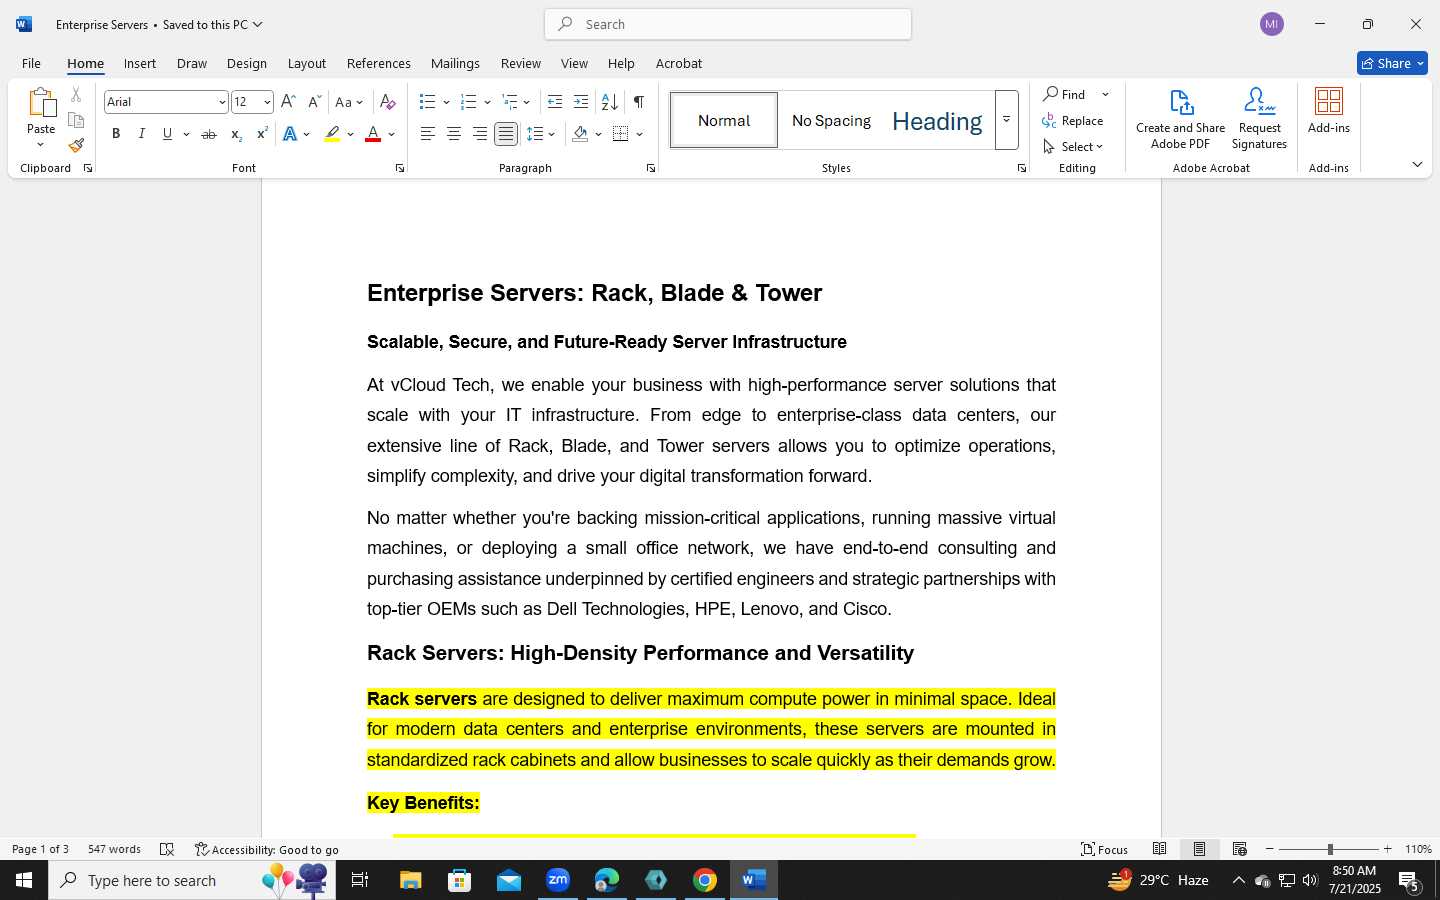Viewport: 1440px width, 900px height.
Task: Switch to Read Mode view icon
Action: click(x=1159, y=849)
